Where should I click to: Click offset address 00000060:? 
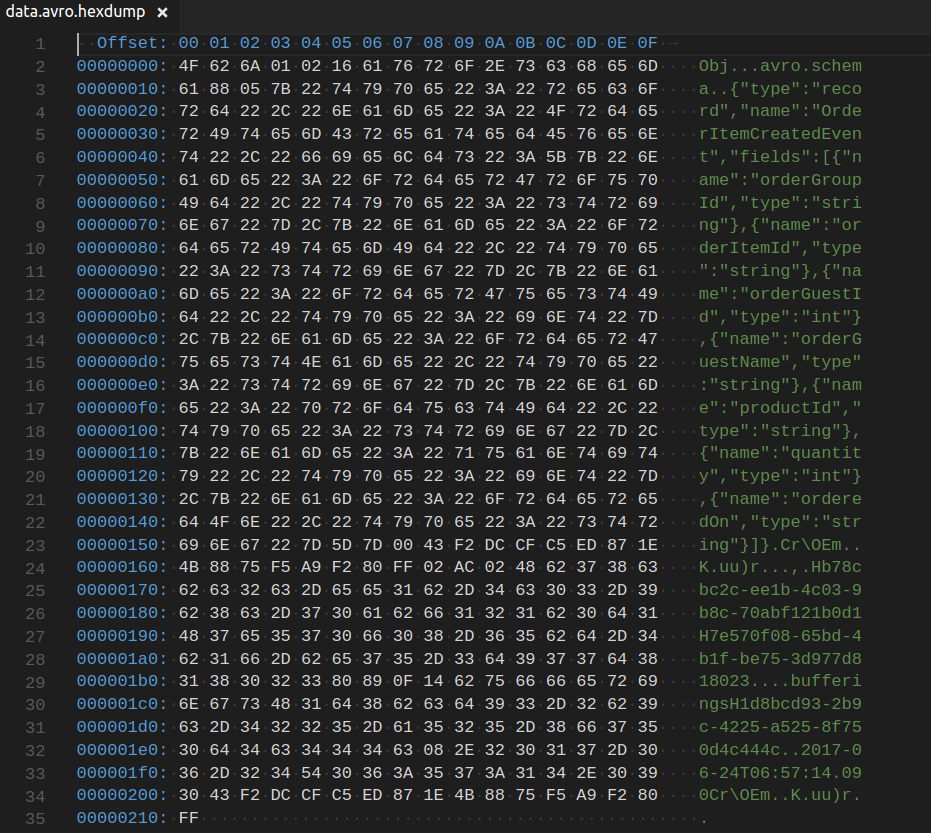click(122, 203)
